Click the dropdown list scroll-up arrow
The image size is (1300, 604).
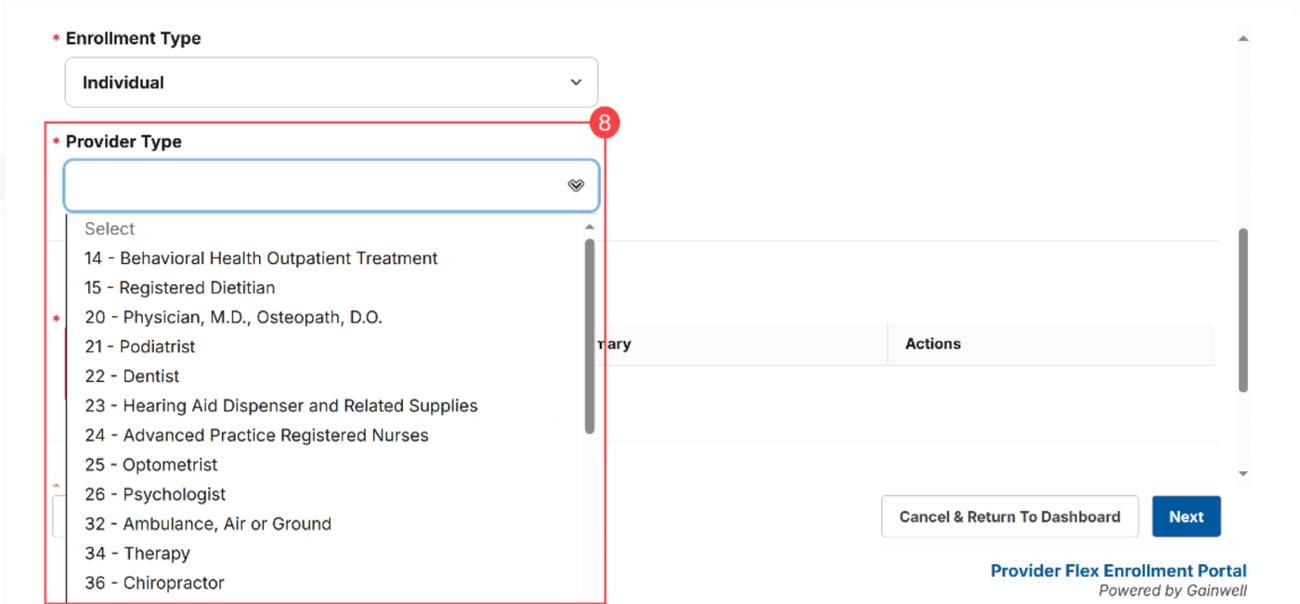(x=590, y=227)
